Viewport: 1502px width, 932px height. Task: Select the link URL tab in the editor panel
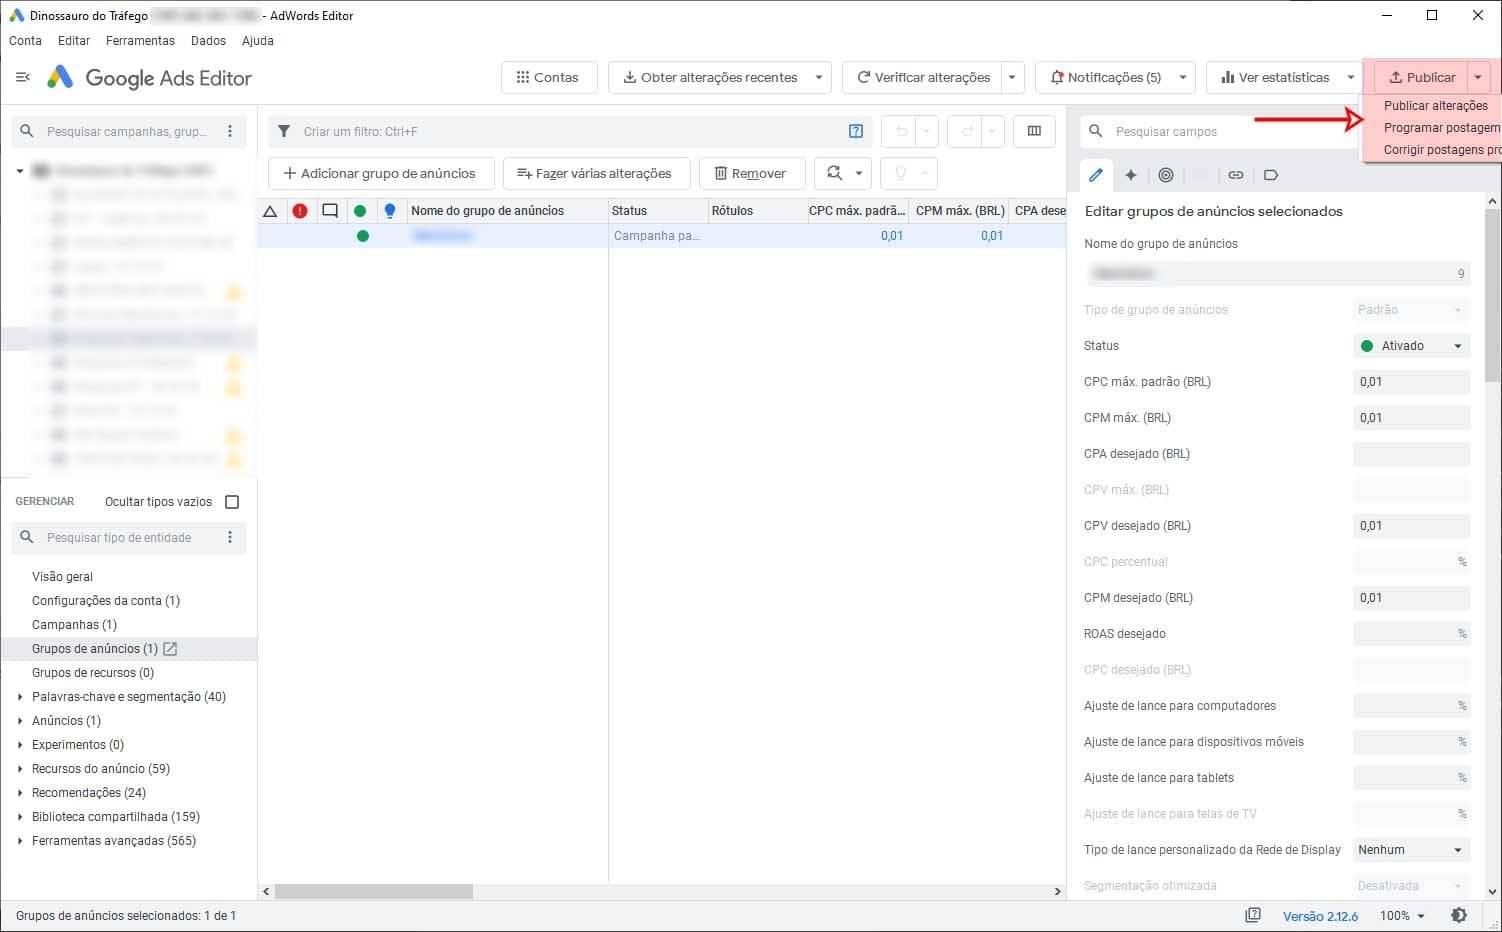point(1236,175)
